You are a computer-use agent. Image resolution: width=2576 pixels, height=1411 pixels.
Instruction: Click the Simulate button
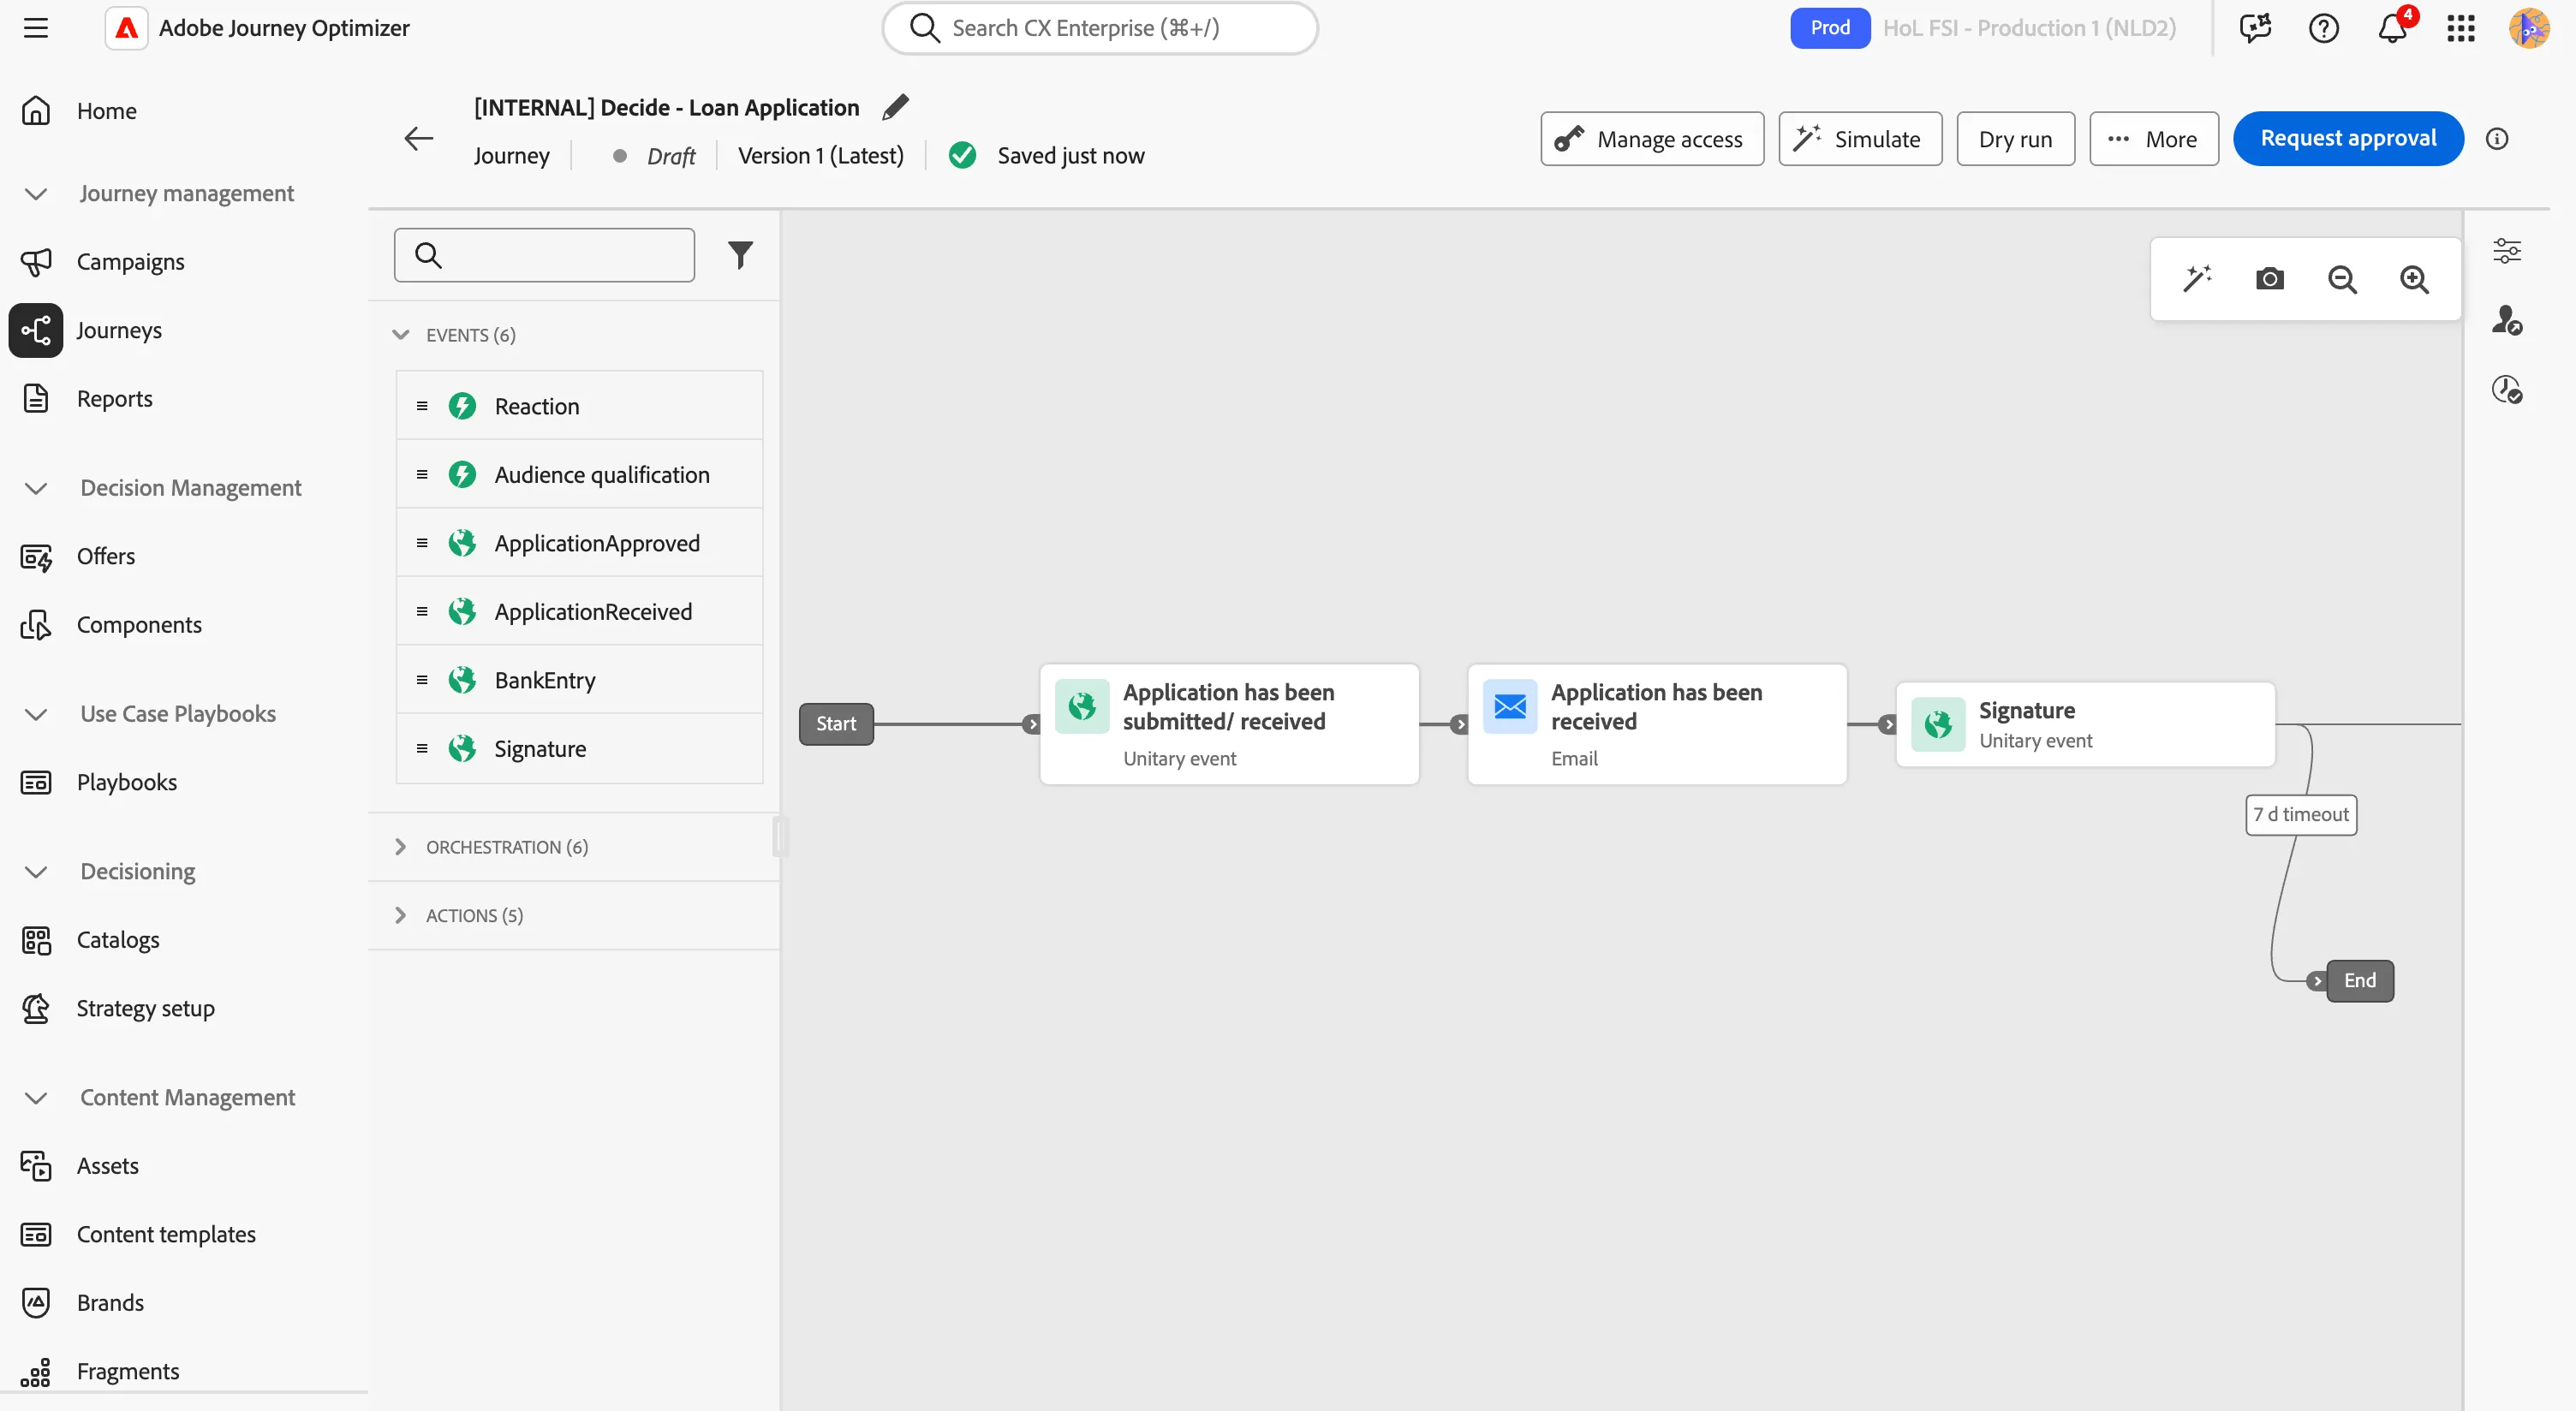point(1860,139)
